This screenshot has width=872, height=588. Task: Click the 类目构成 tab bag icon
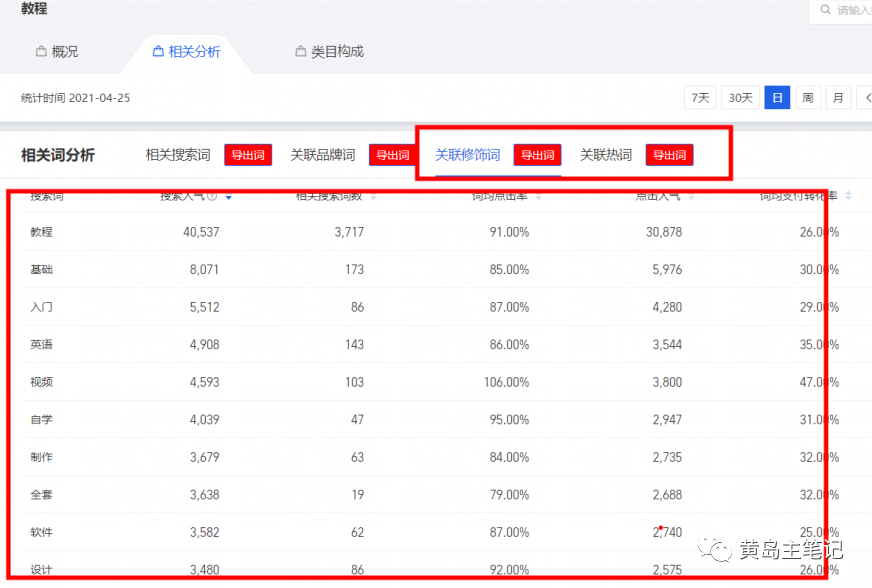point(300,52)
